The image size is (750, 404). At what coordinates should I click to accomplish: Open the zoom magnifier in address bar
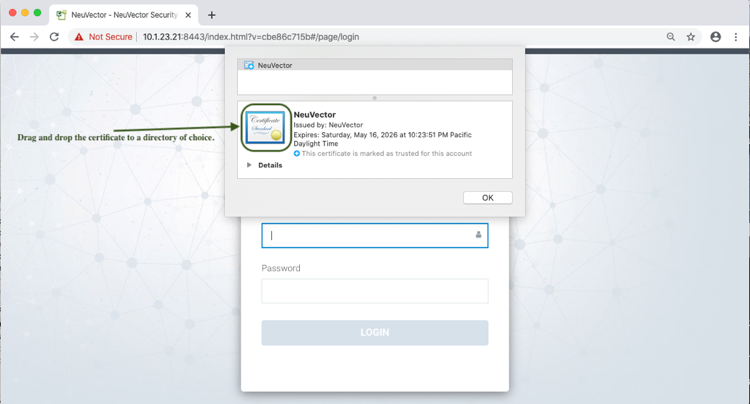(x=671, y=37)
